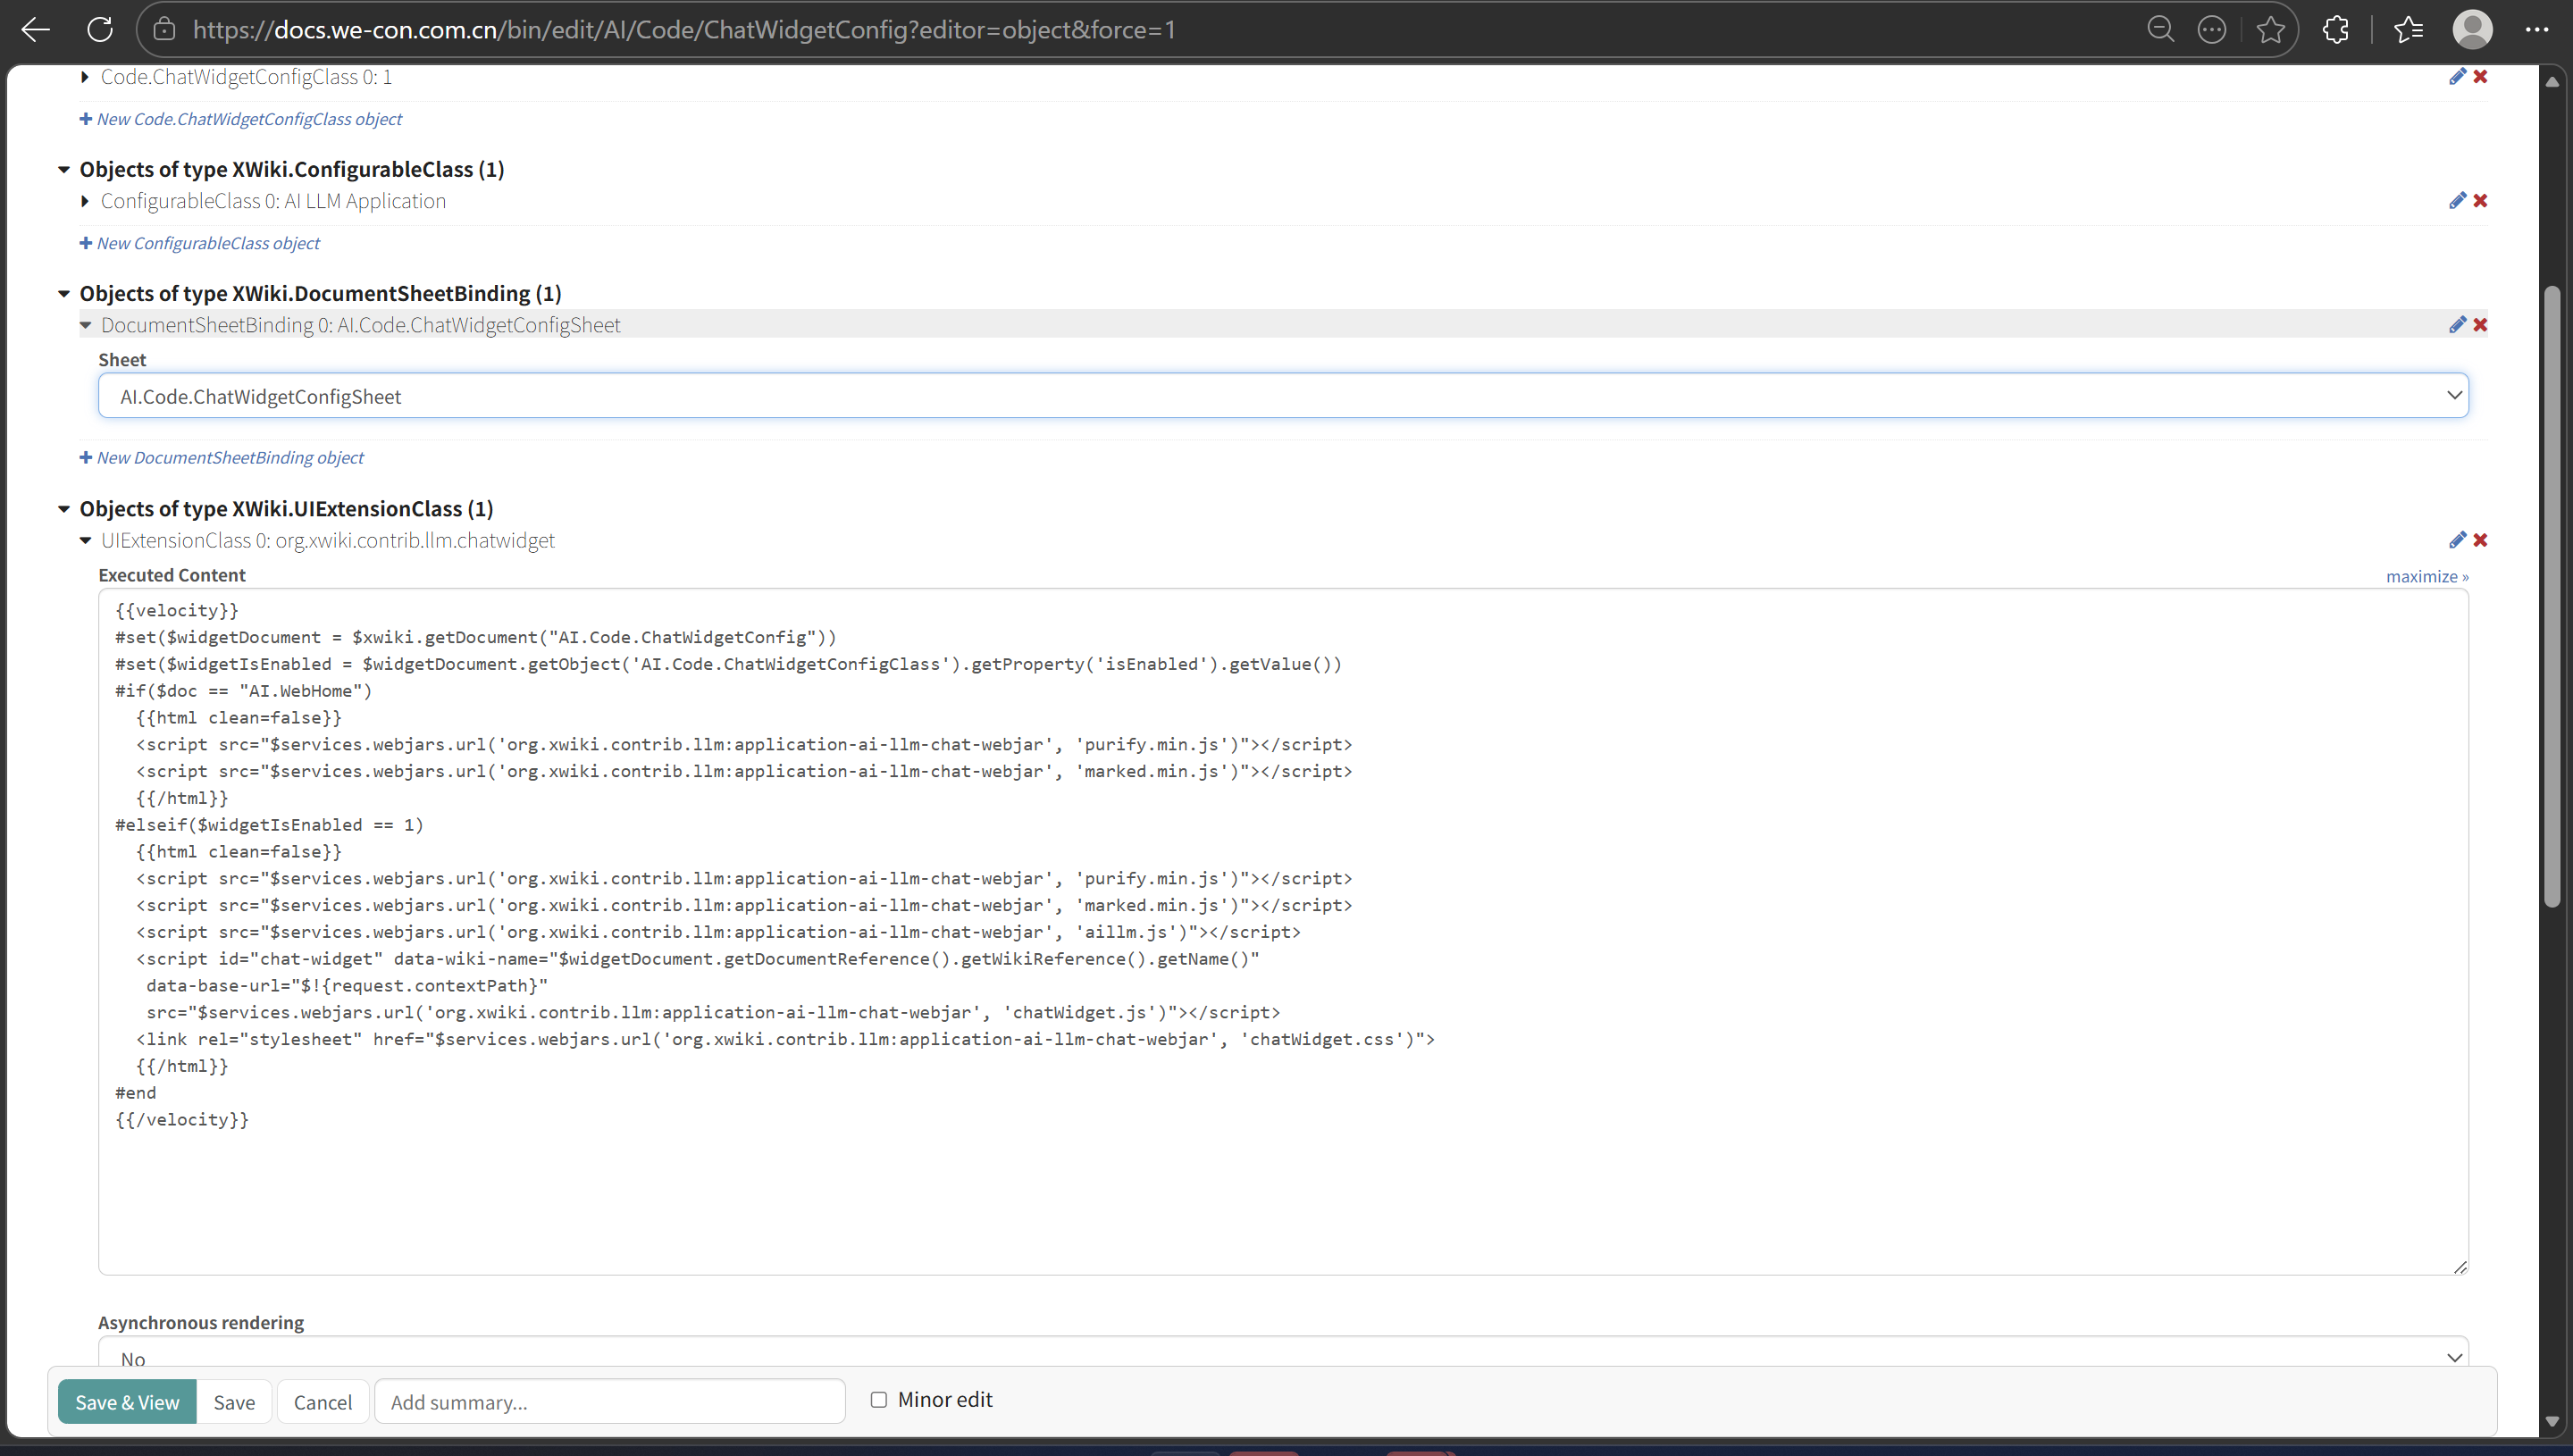Collapse the XWiki.UIExtensionClass objects section

click(x=64, y=509)
